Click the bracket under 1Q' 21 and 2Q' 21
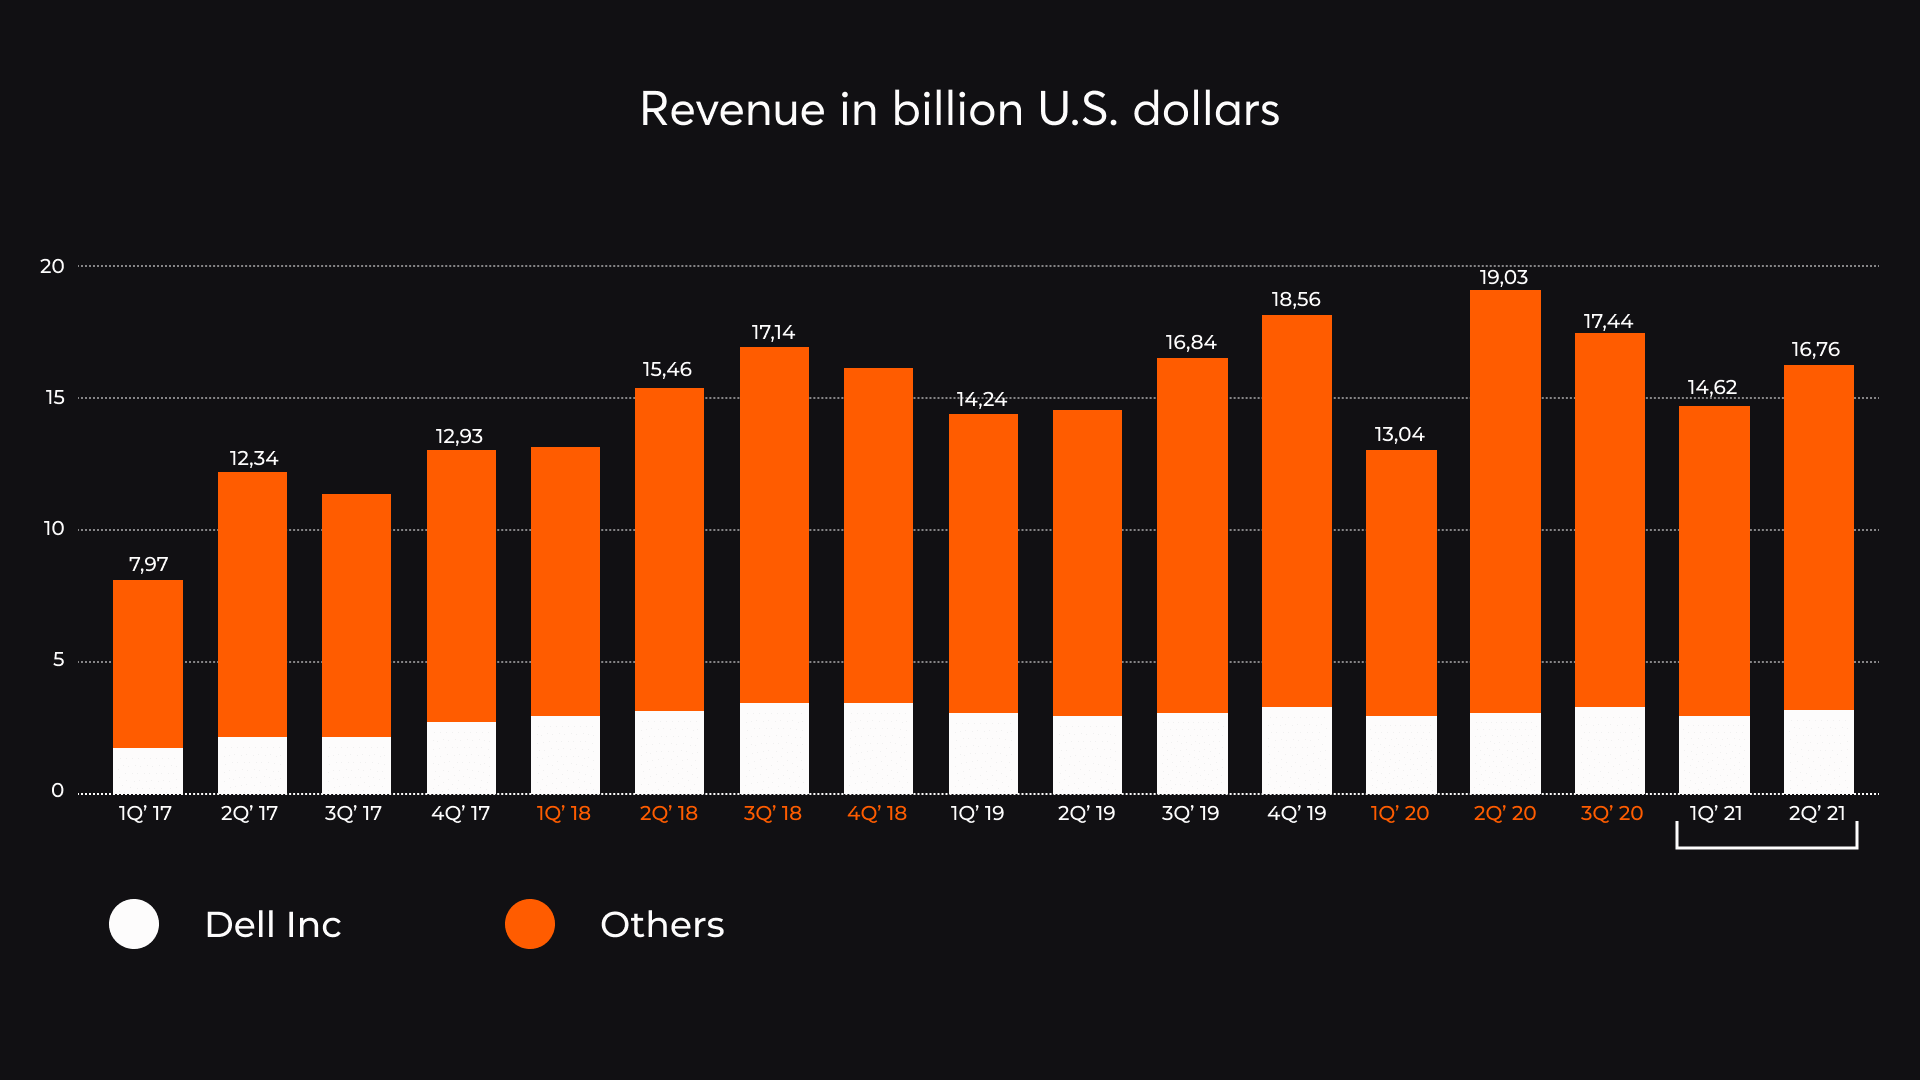 1767,847
